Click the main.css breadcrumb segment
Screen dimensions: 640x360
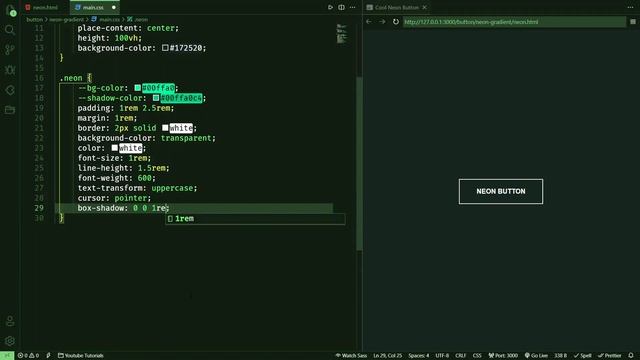tap(106, 19)
